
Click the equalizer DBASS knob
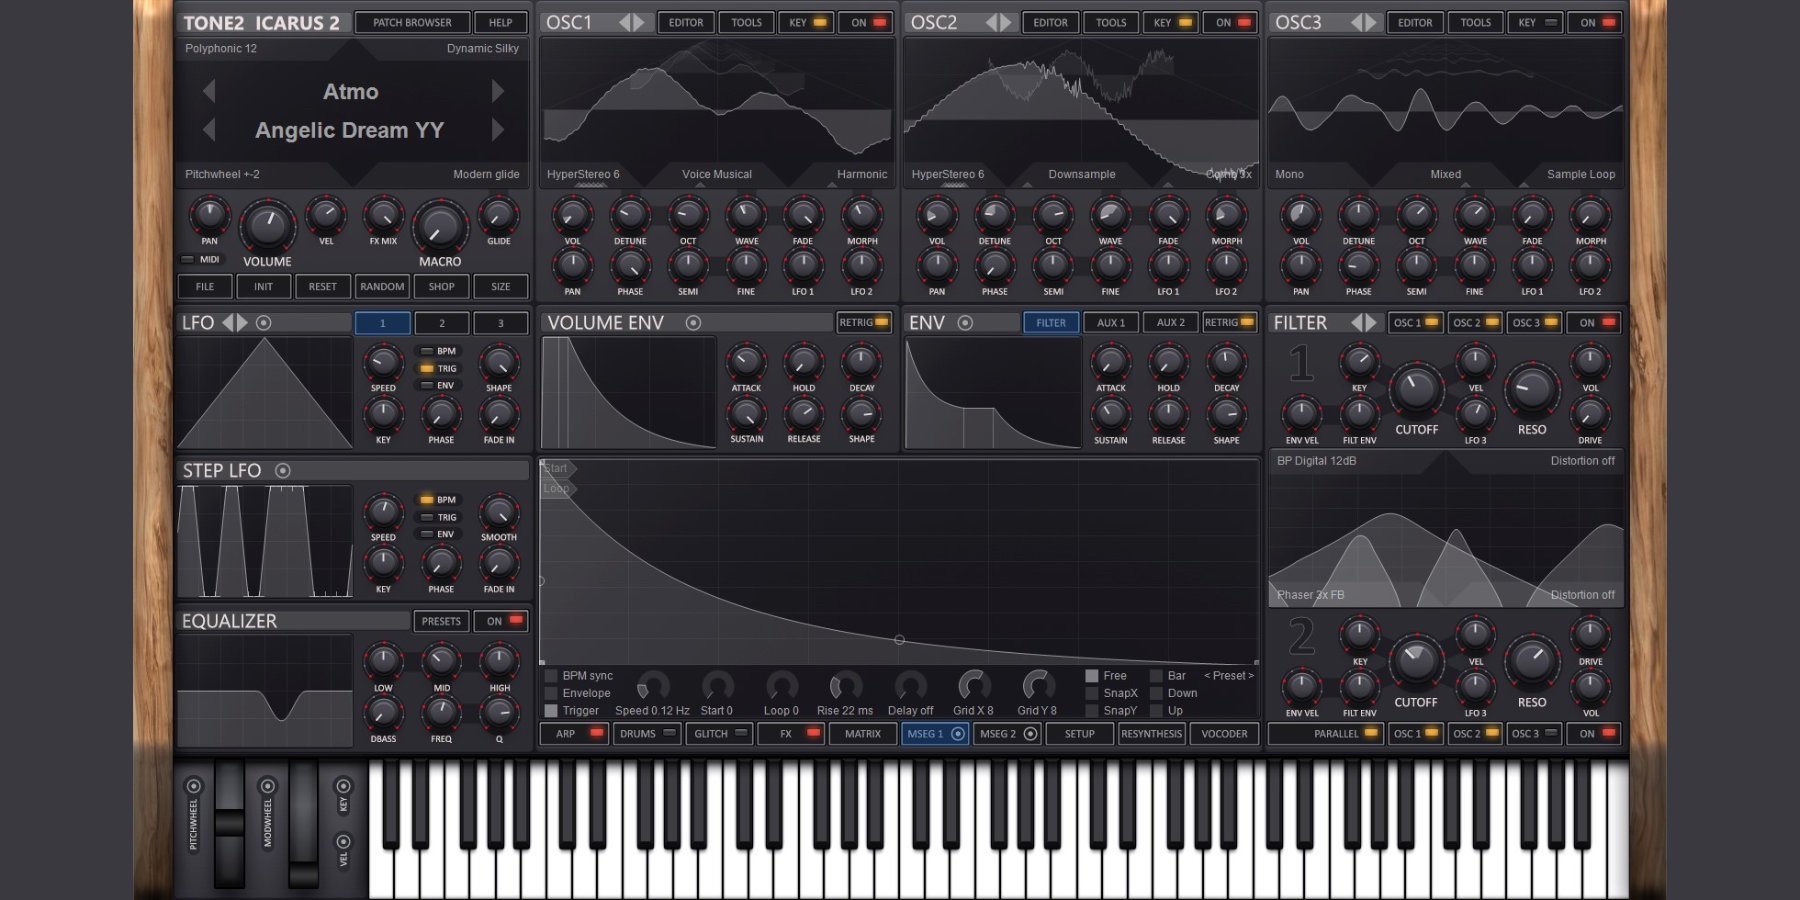383,714
